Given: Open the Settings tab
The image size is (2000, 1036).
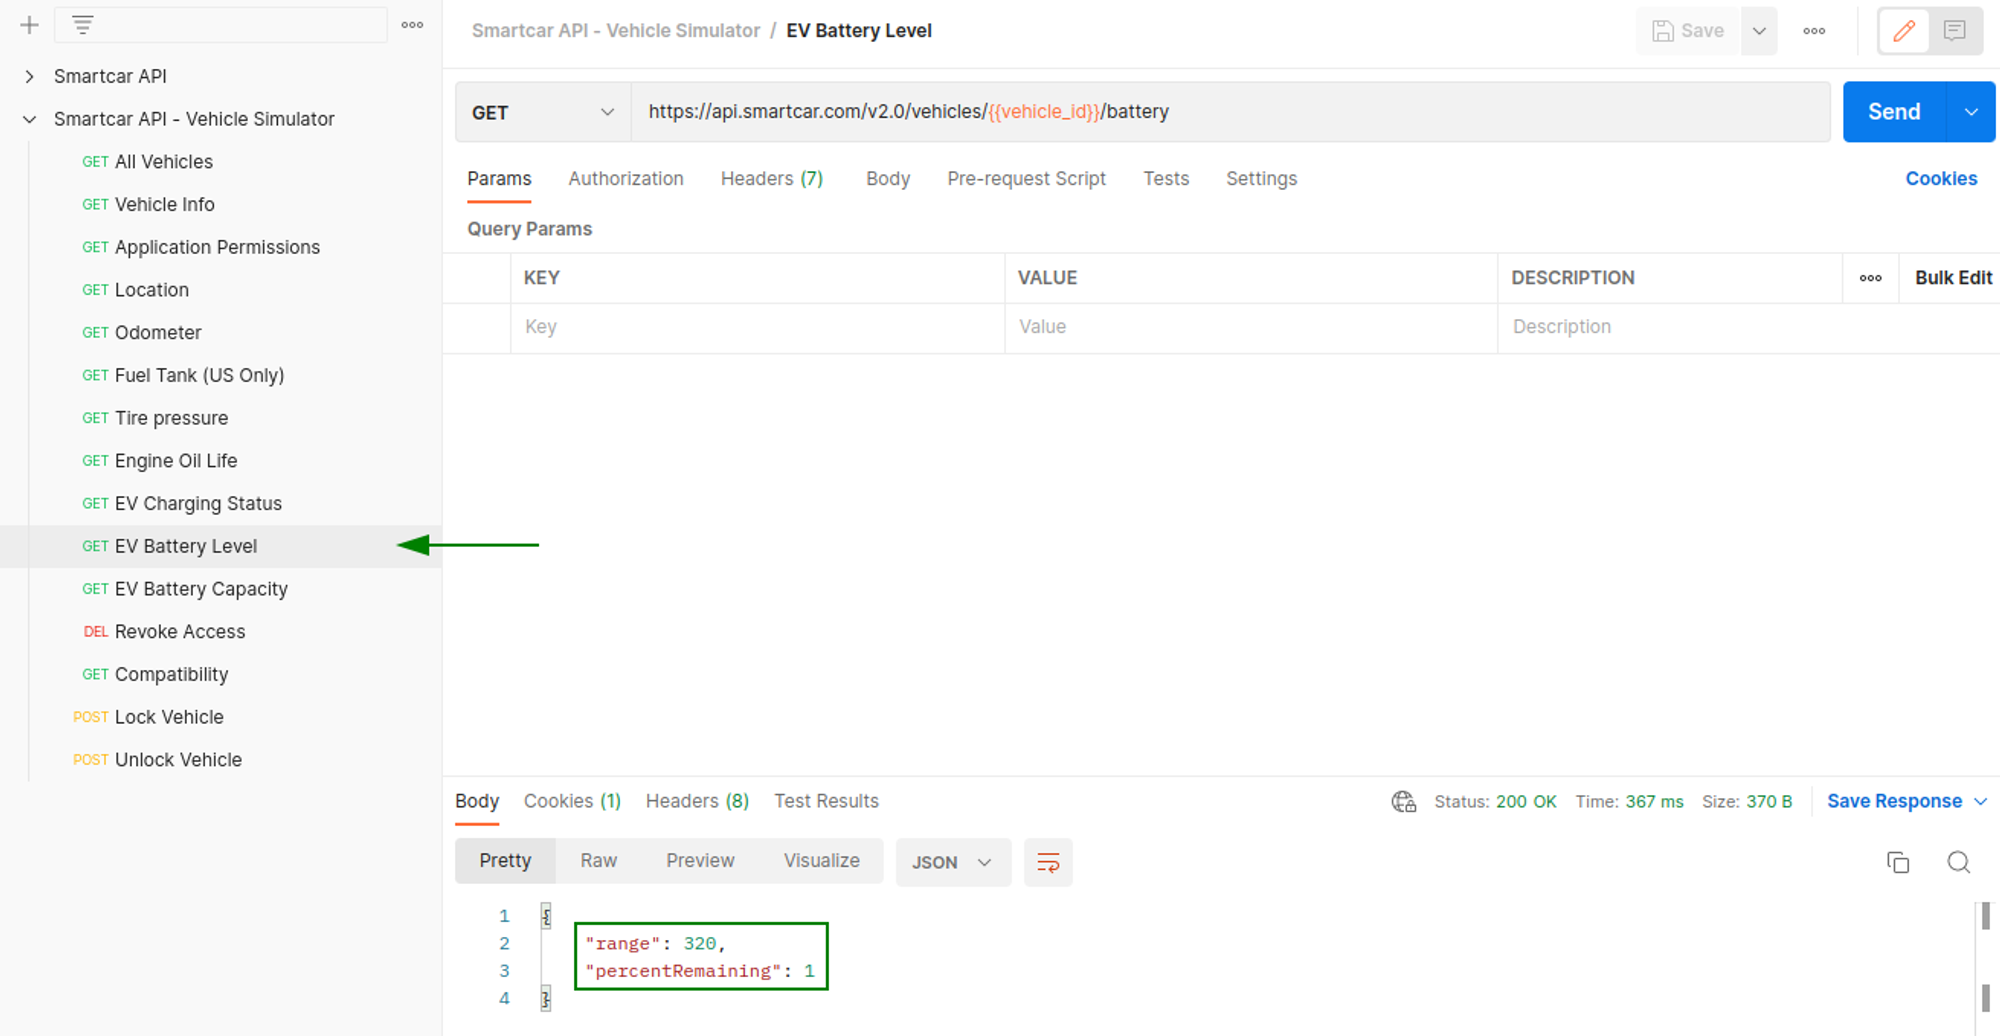Looking at the screenshot, I should point(1261,179).
